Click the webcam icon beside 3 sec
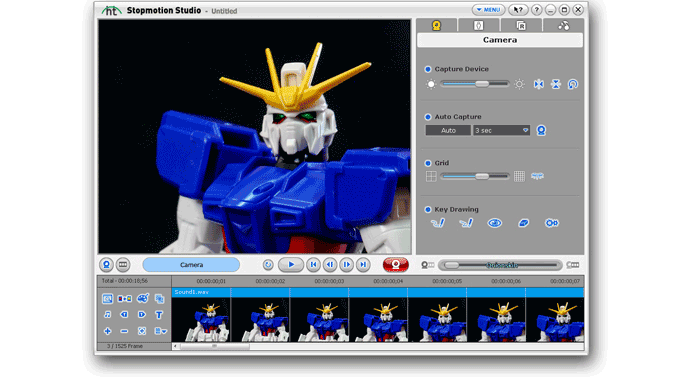This screenshot has height=380, width=700. 541,130
